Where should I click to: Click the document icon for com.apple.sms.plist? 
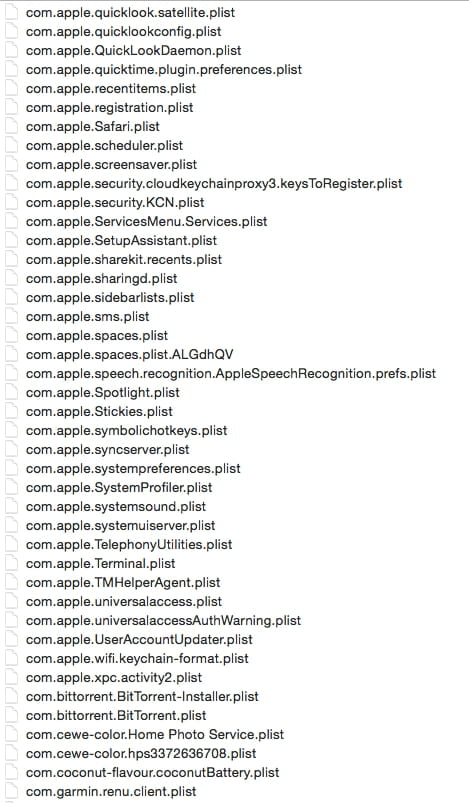[11, 316]
